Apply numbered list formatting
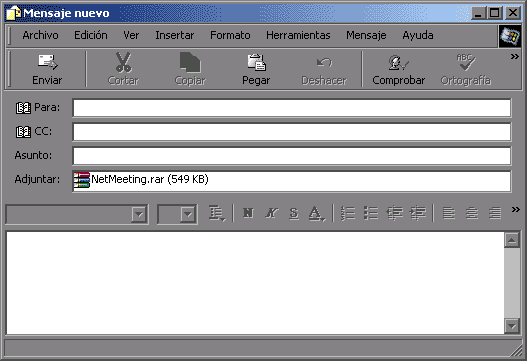 click(x=348, y=213)
